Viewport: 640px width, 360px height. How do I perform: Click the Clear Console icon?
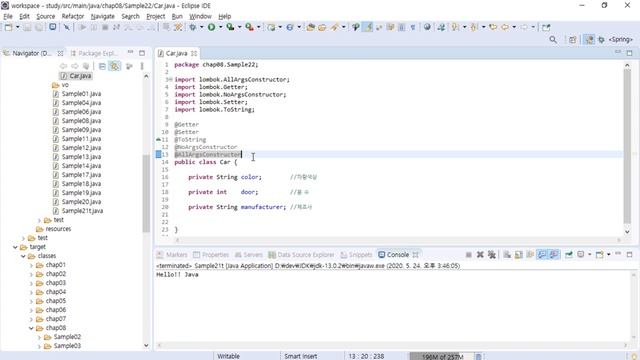[507, 255]
